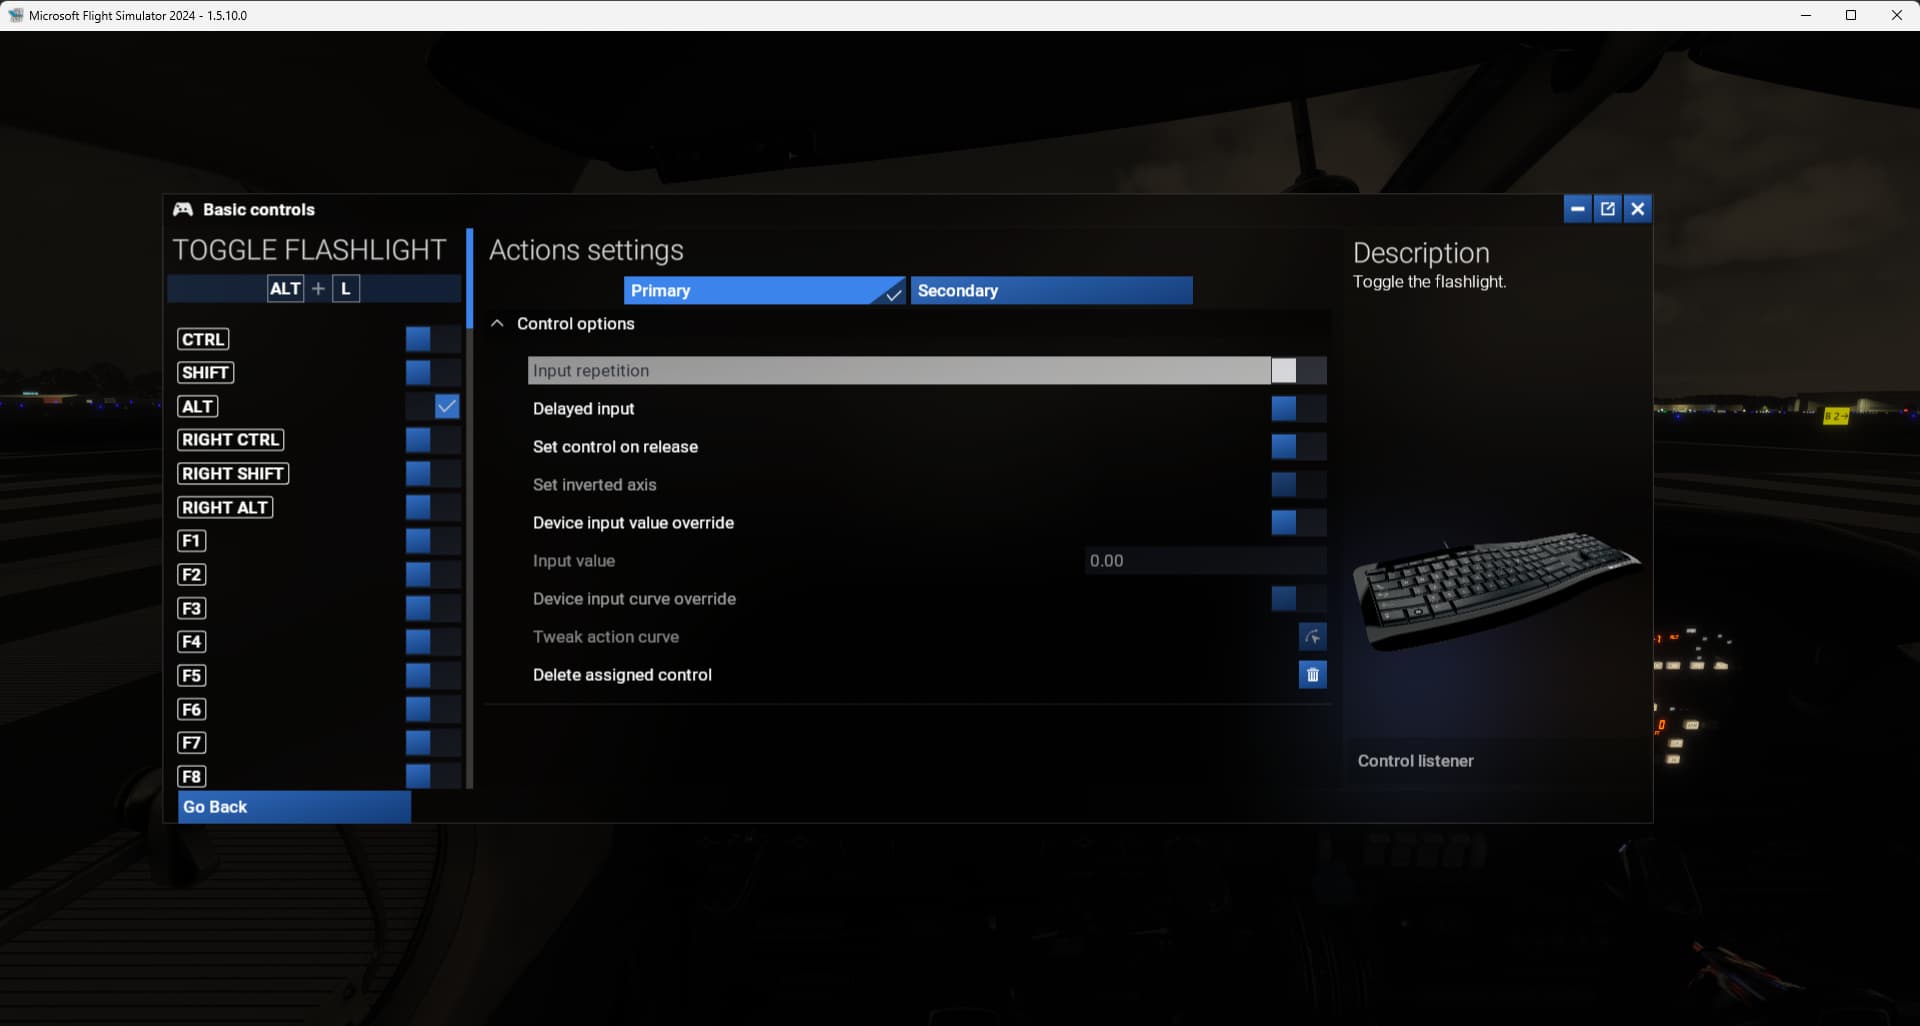Close the Basic controls panel
This screenshot has width=1920, height=1026.
[1637, 209]
